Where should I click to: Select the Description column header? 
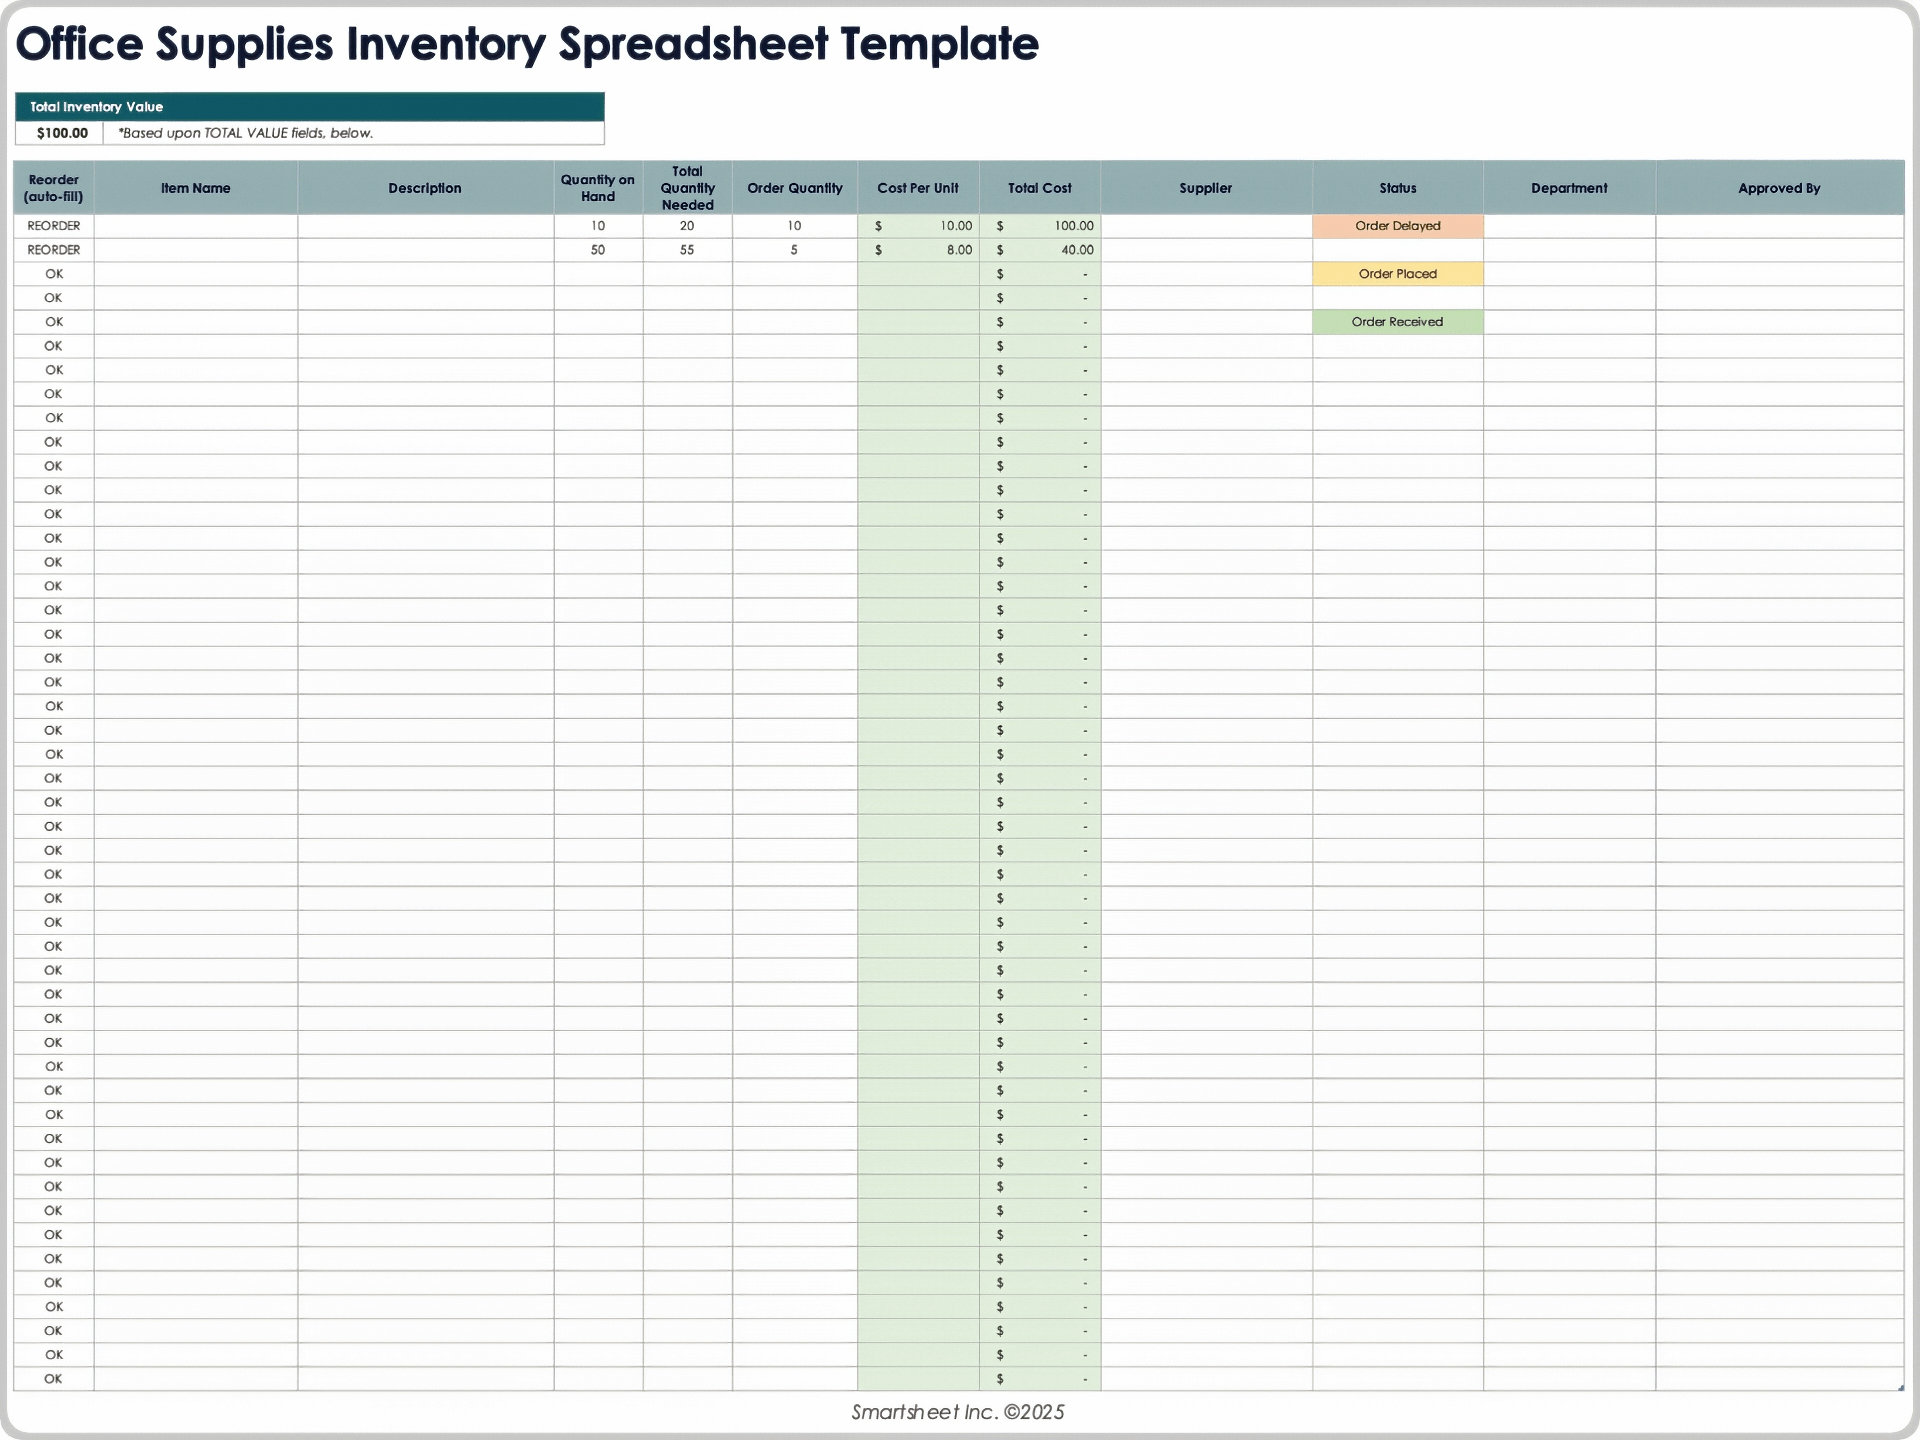click(x=425, y=188)
